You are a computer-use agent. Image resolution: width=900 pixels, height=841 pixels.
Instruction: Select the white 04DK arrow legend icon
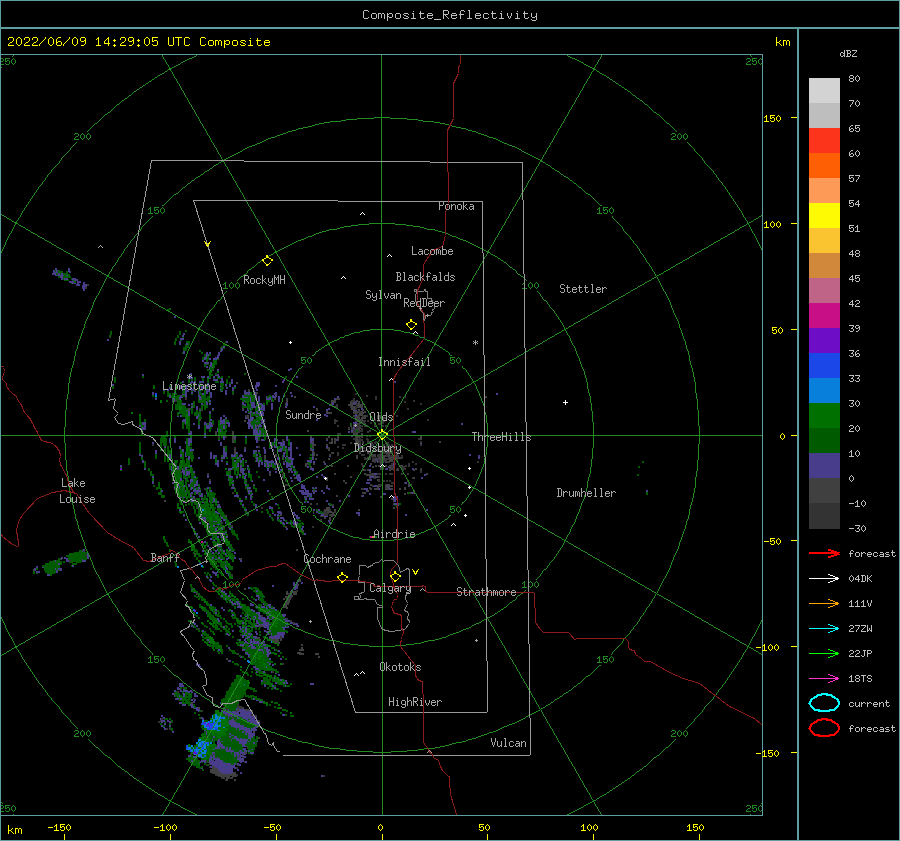coord(824,578)
